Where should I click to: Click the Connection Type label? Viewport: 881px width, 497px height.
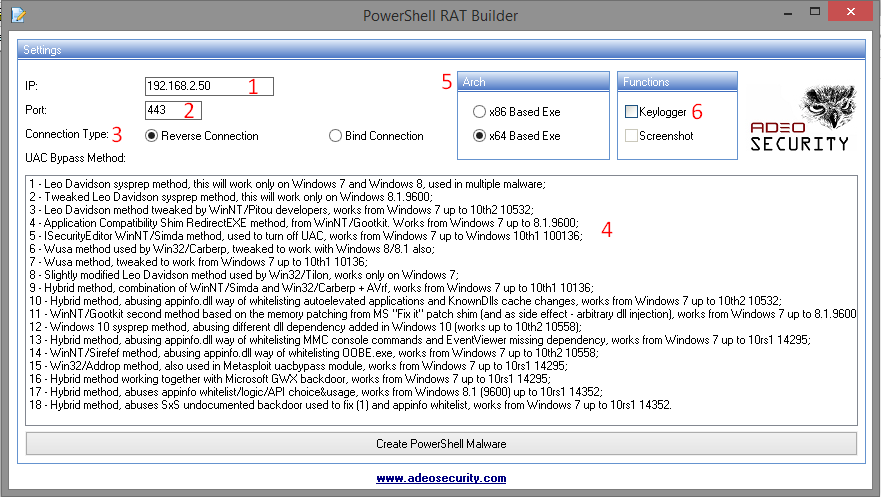pos(67,134)
